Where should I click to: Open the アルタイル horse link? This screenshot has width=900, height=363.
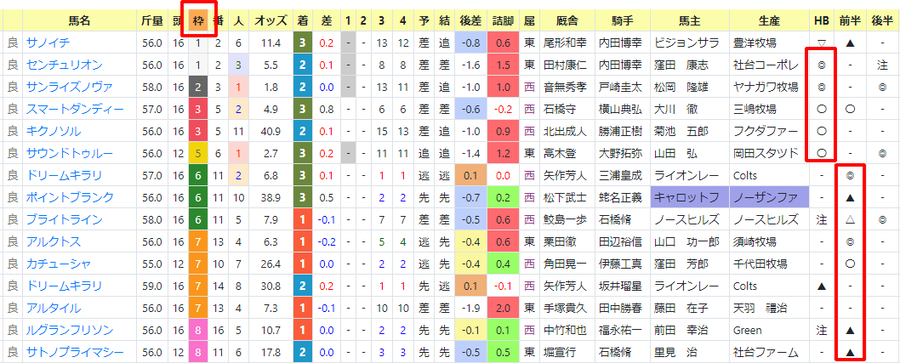53,308
